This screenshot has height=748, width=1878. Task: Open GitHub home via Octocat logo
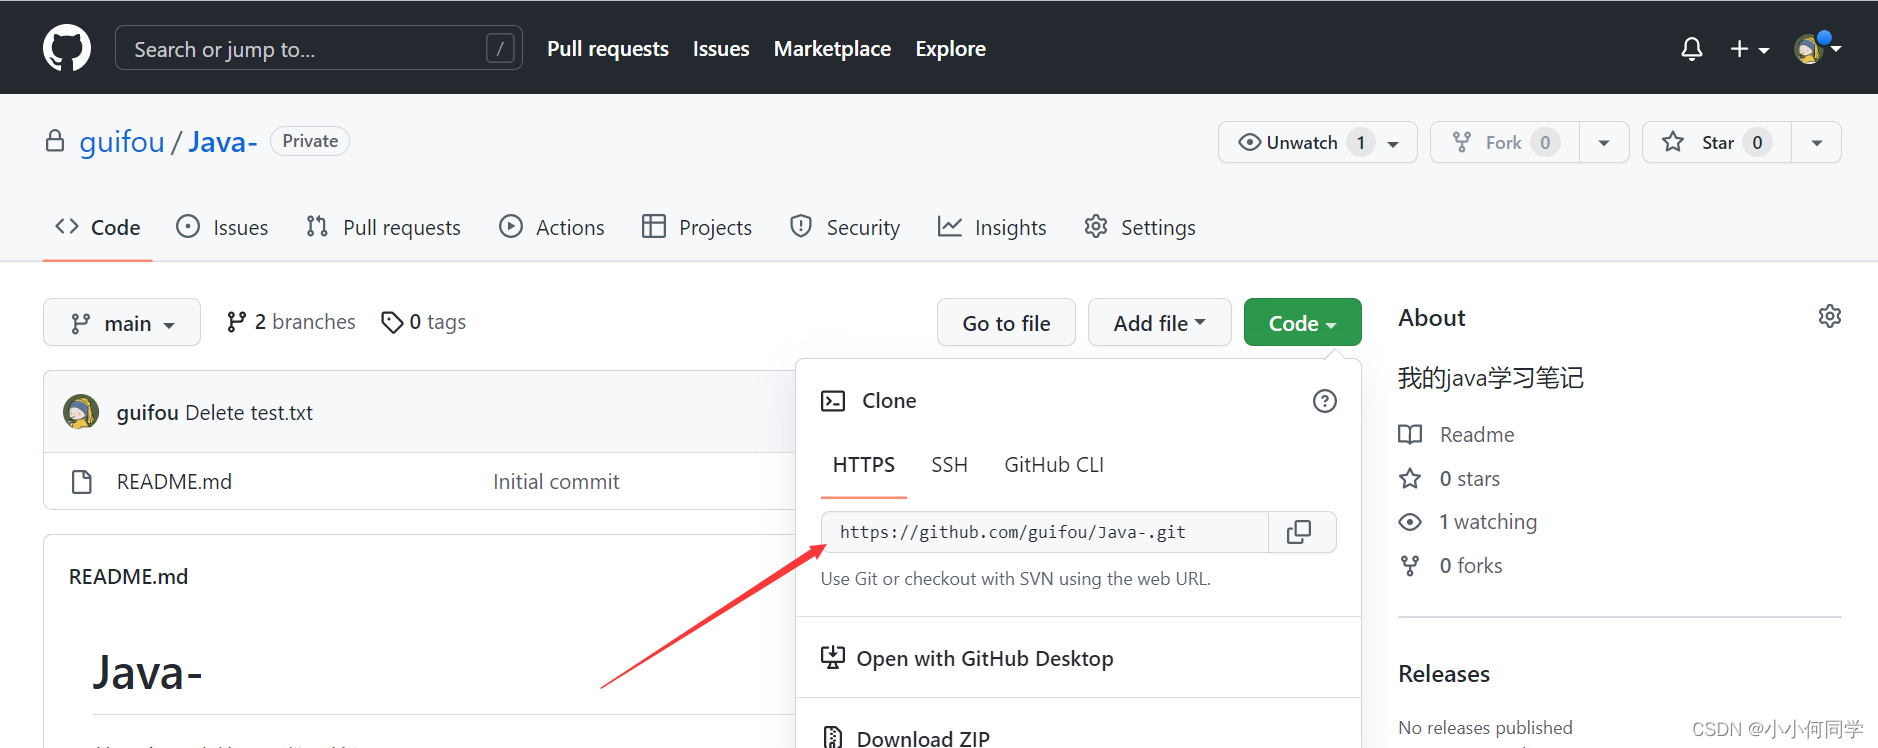tap(67, 48)
